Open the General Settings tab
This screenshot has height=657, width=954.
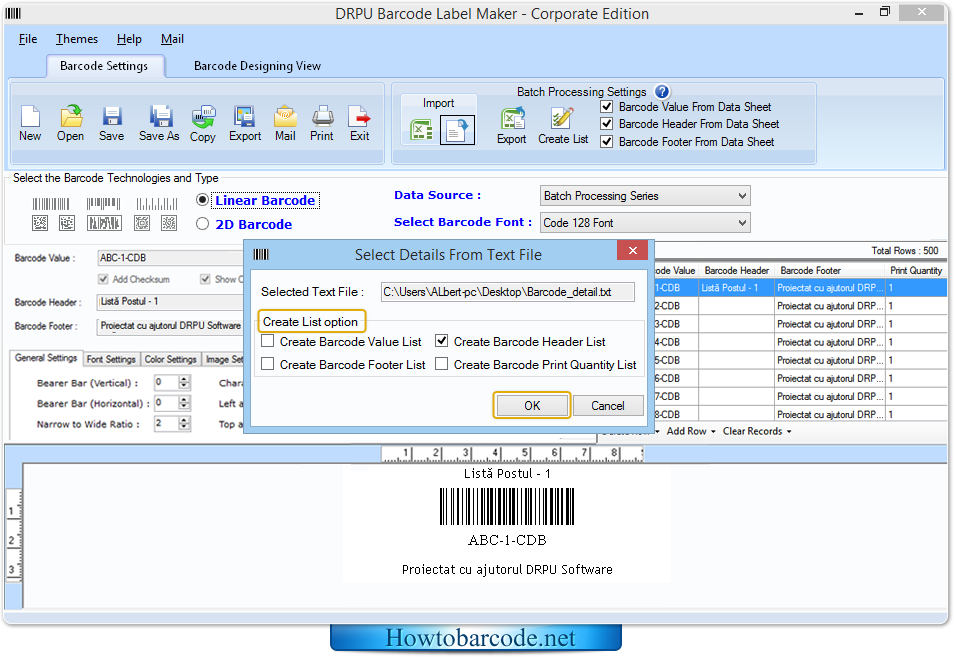[46, 358]
